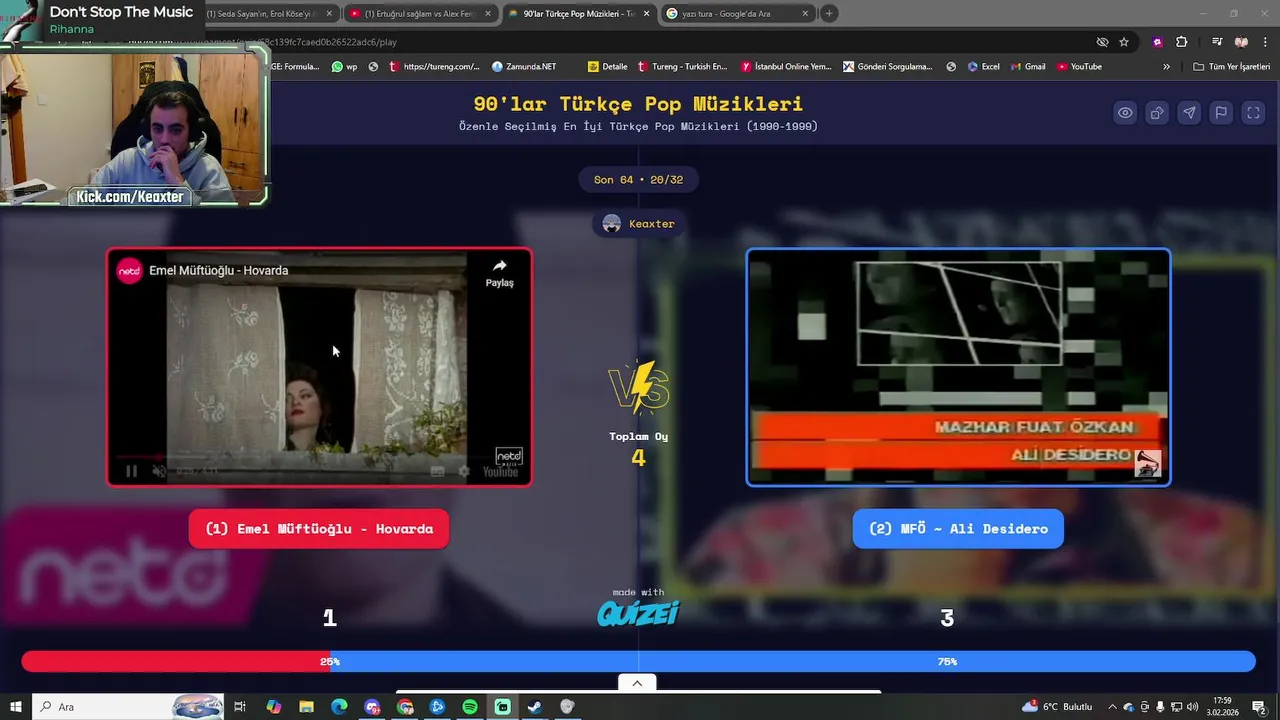This screenshot has height=720, width=1280.
Task: Toggle fullscreen with the expand-corners icon
Action: tap(1253, 113)
